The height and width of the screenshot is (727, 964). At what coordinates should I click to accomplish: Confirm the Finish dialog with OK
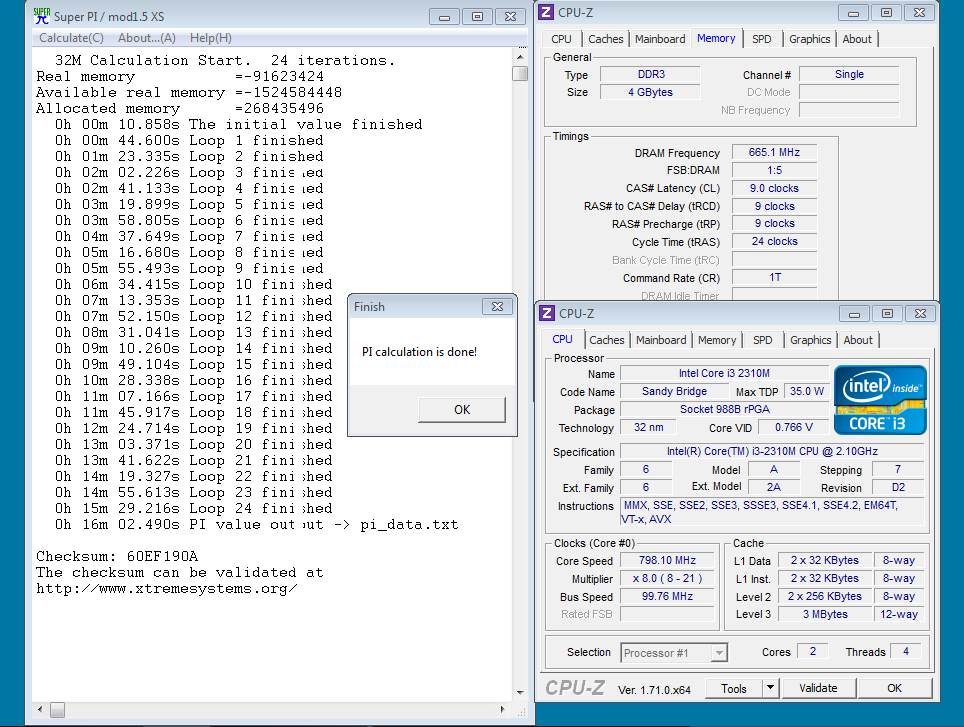[462, 410]
